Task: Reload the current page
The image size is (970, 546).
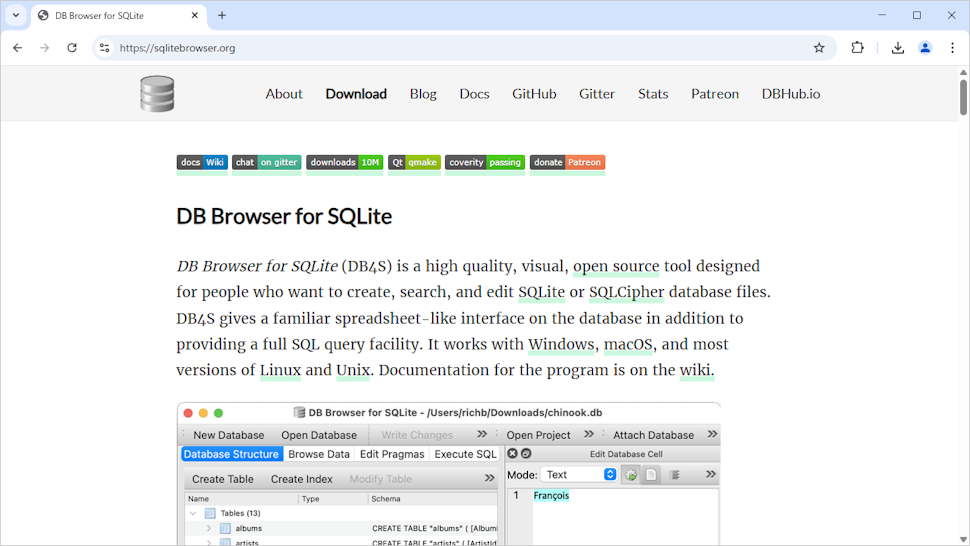Action: (x=72, y=48)
